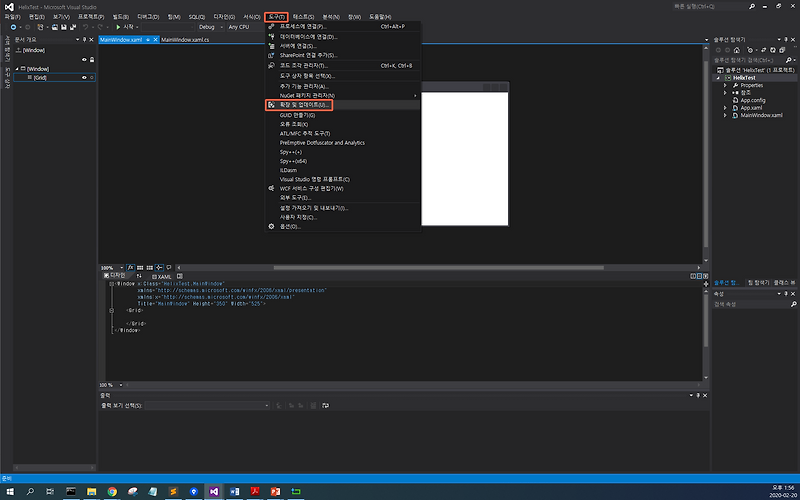This screenshot has height=500, width=800.
Task: Toggle eye icon in outline header
Action: tap(84, 60)
